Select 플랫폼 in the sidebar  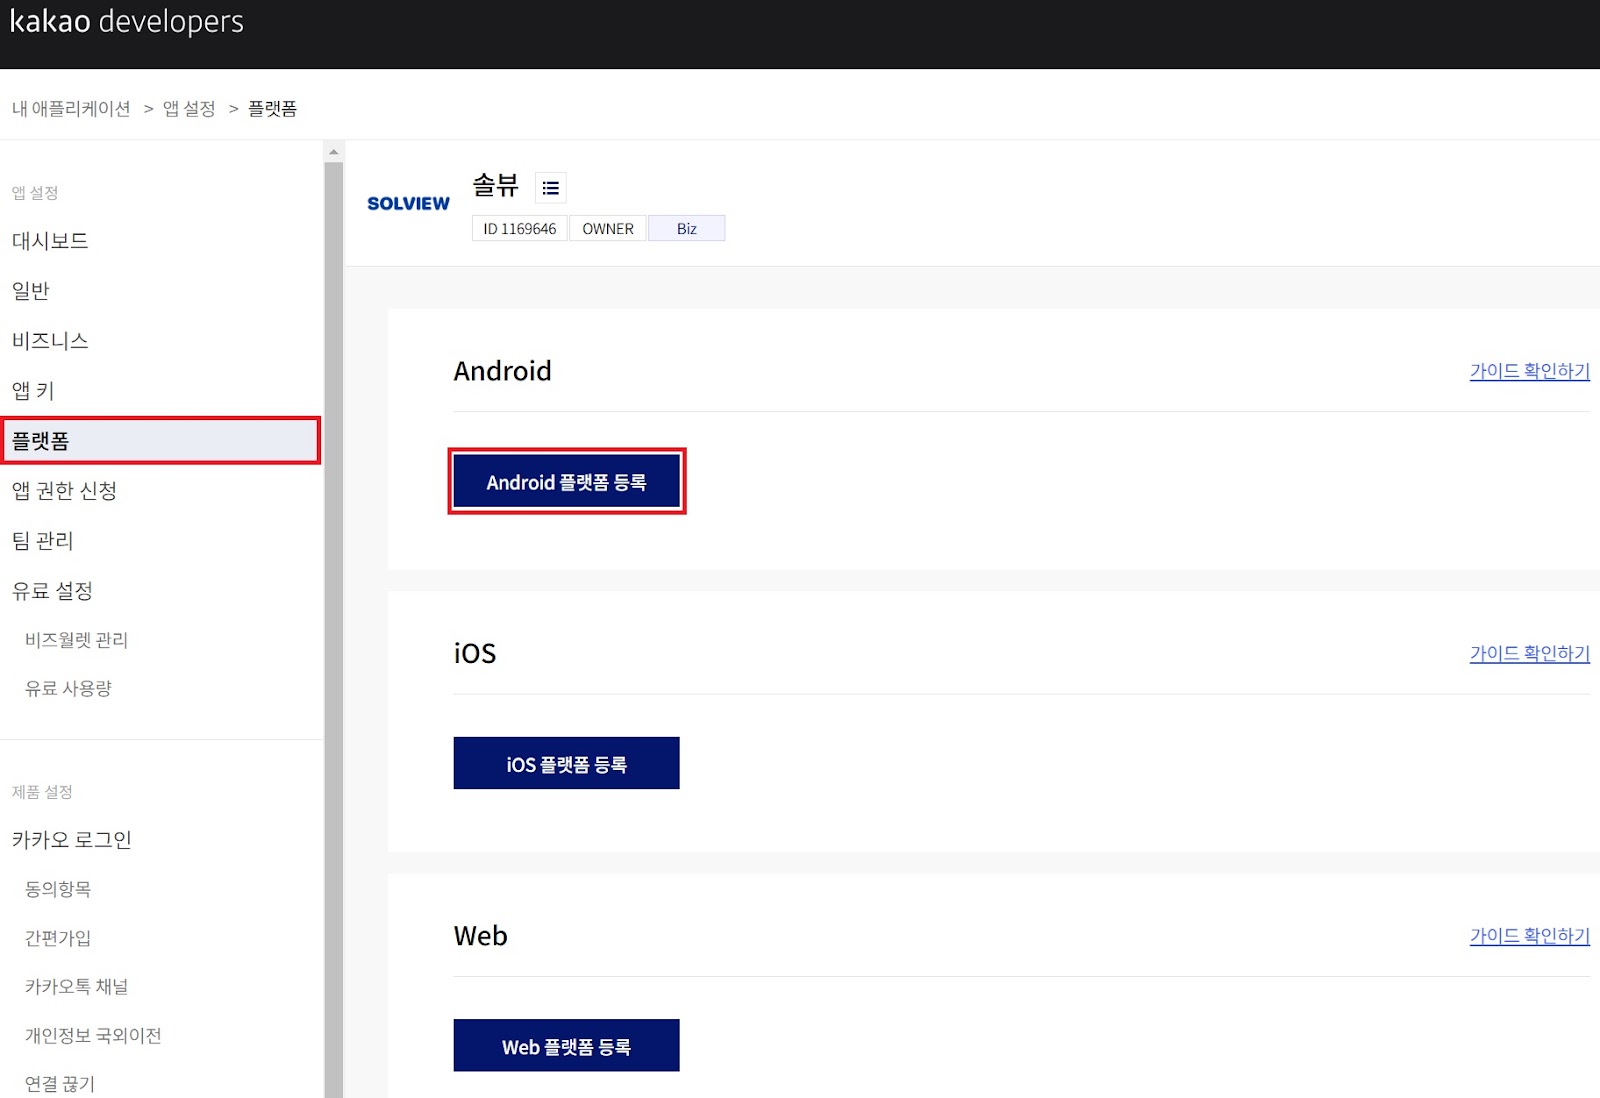pos(161,440)
